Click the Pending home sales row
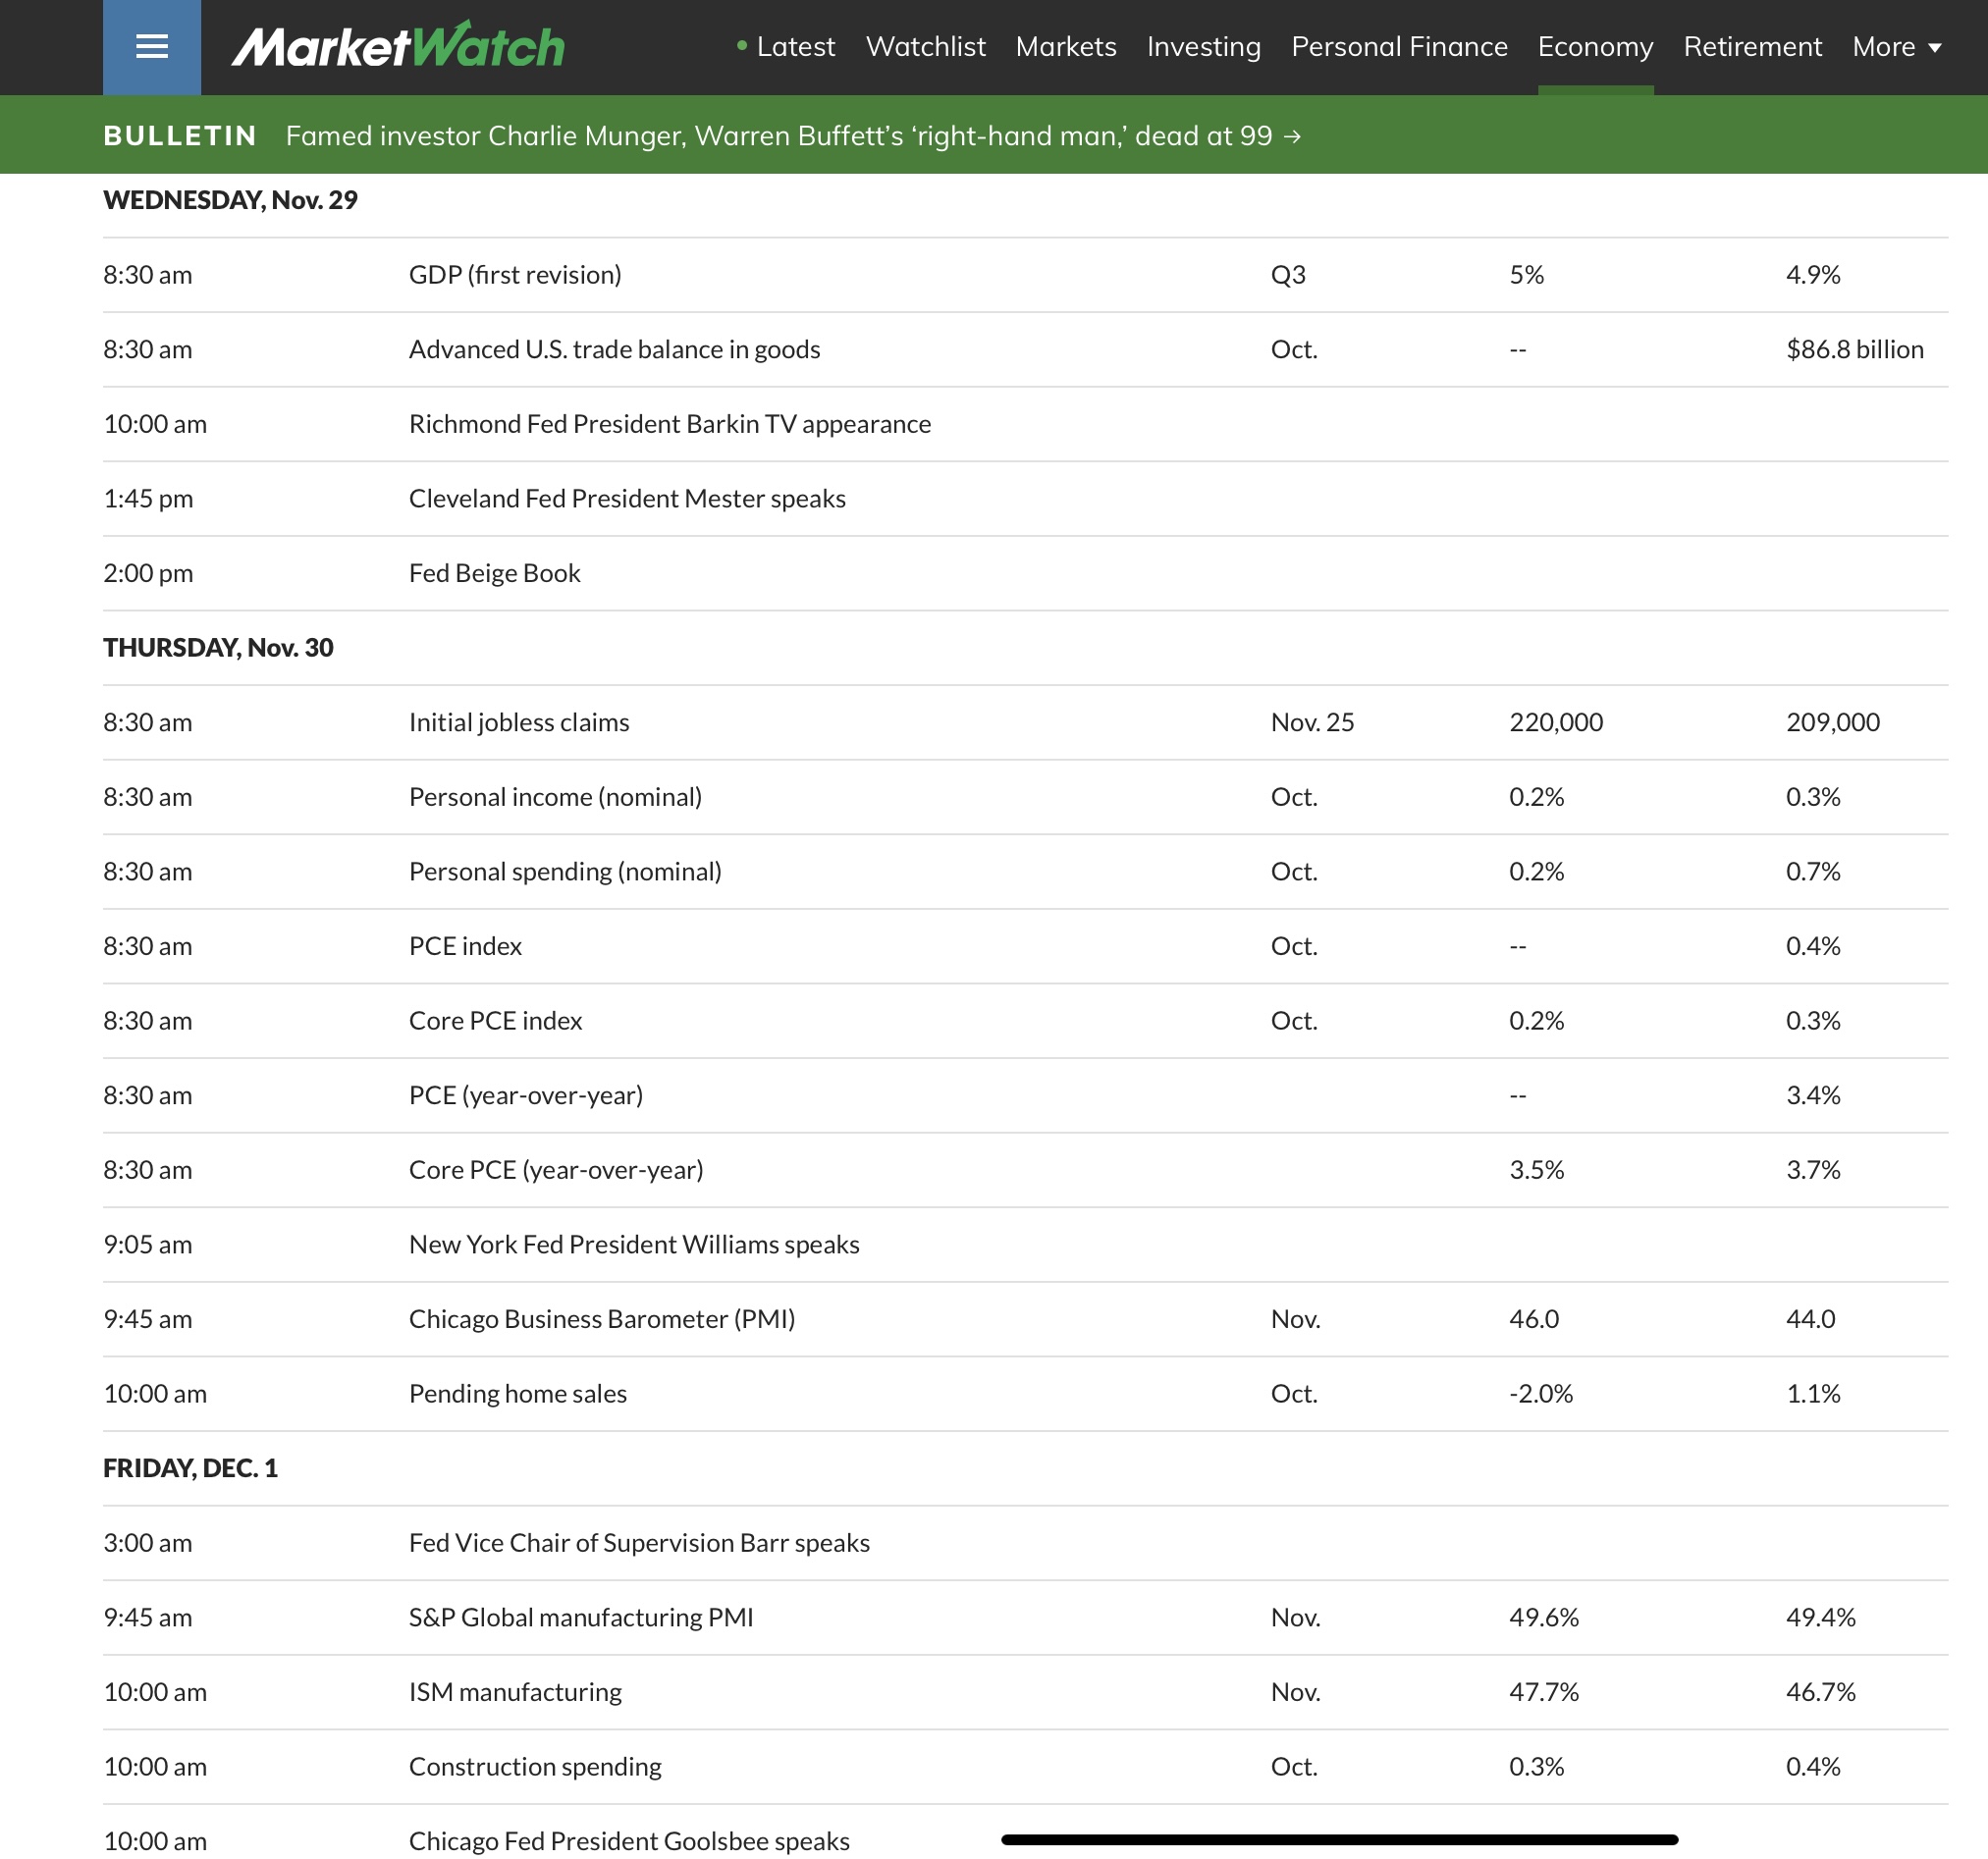 tap(517, 1393)
